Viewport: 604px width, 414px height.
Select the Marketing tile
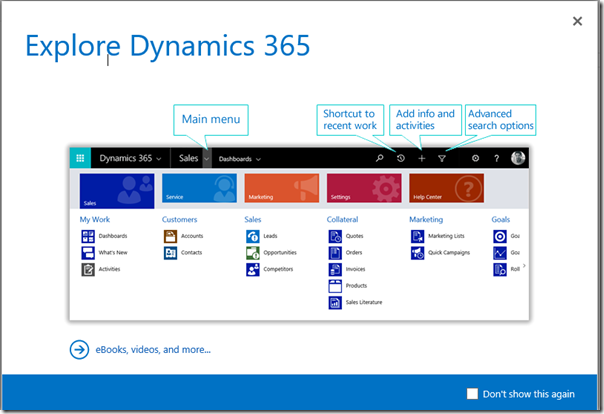[282, 188]
